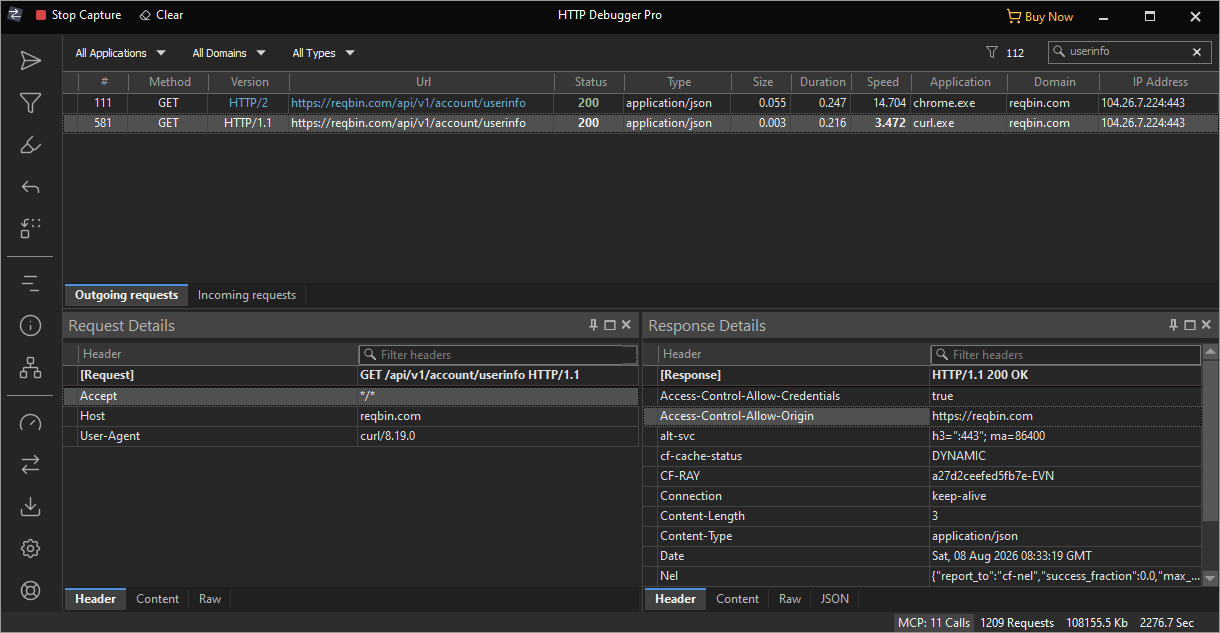Select the highlighter tool in sidebar
This screenshot has width=1220, height=633.
tap(31, 145)
